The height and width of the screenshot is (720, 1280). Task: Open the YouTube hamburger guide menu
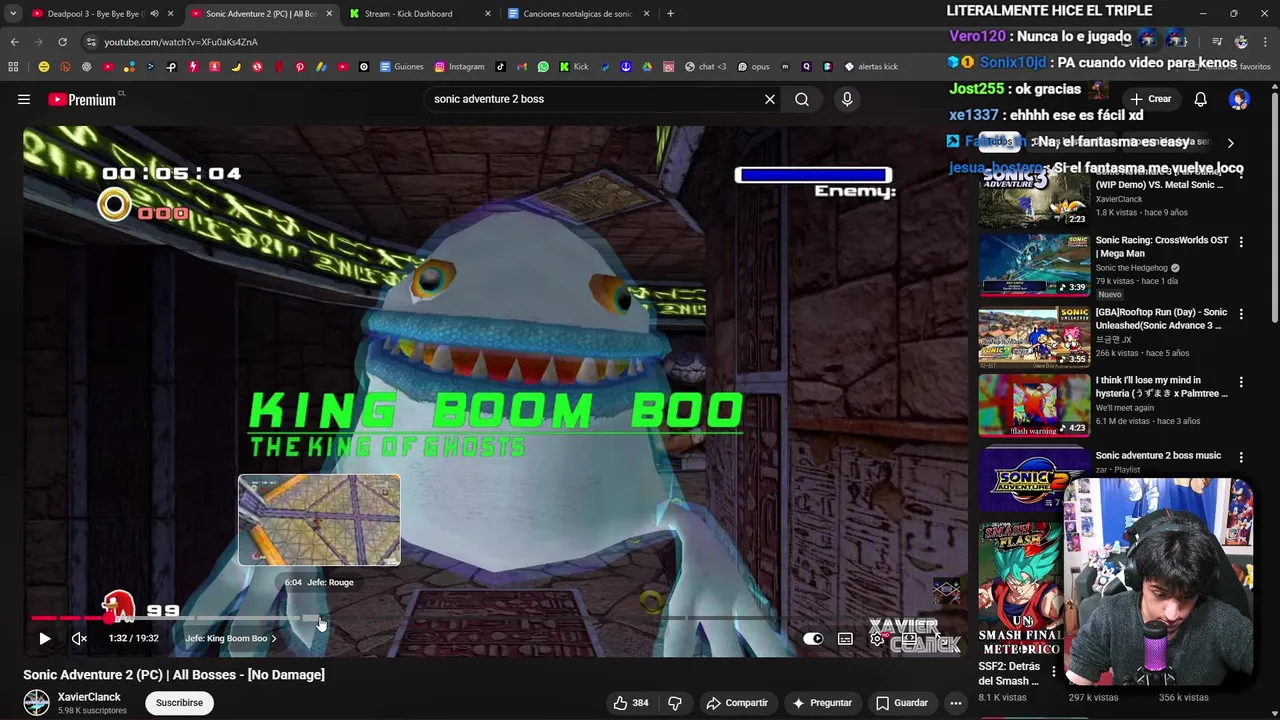click(24, 99)
